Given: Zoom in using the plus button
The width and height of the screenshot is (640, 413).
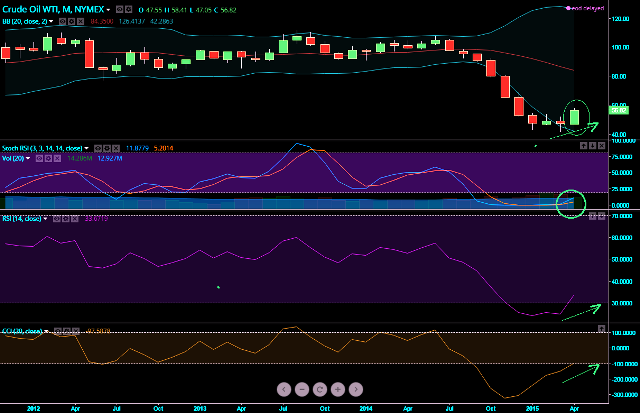Looking at the screenshot, I should click(x=337, y=388).
